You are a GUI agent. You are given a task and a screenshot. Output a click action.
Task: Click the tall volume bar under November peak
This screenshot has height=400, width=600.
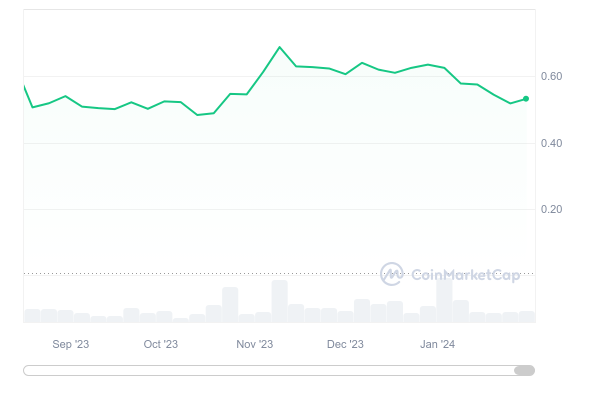point(279,301)
